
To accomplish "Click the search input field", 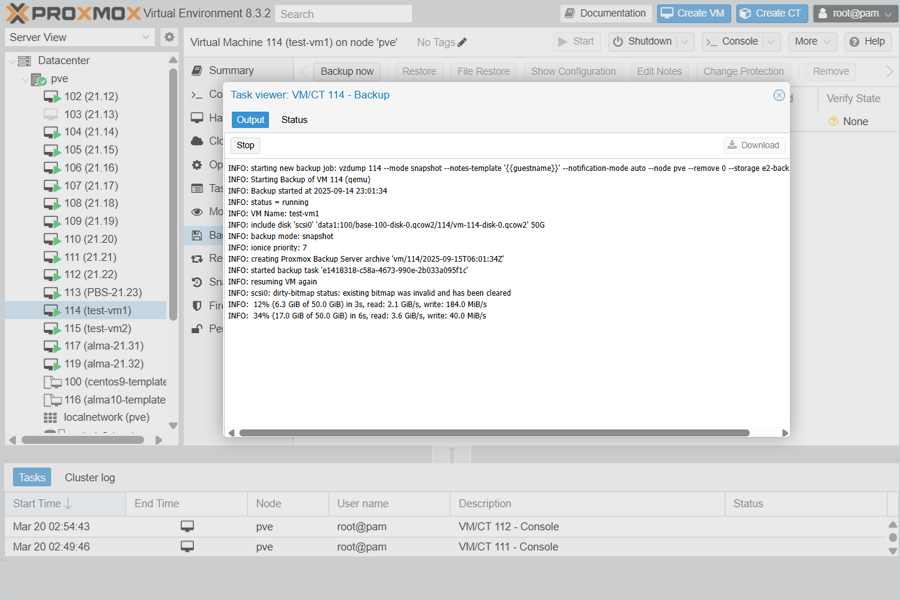I will 343,14.
